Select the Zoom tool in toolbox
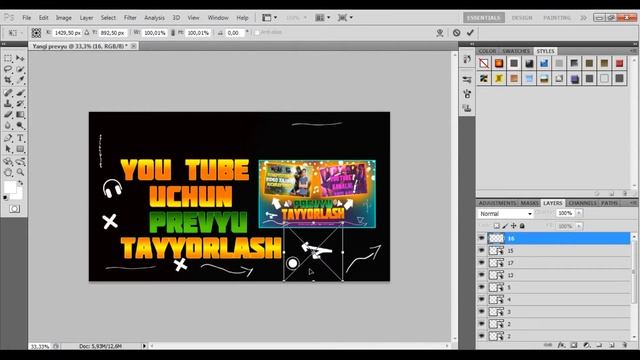 pyautogui.click(x=20, y=172)
